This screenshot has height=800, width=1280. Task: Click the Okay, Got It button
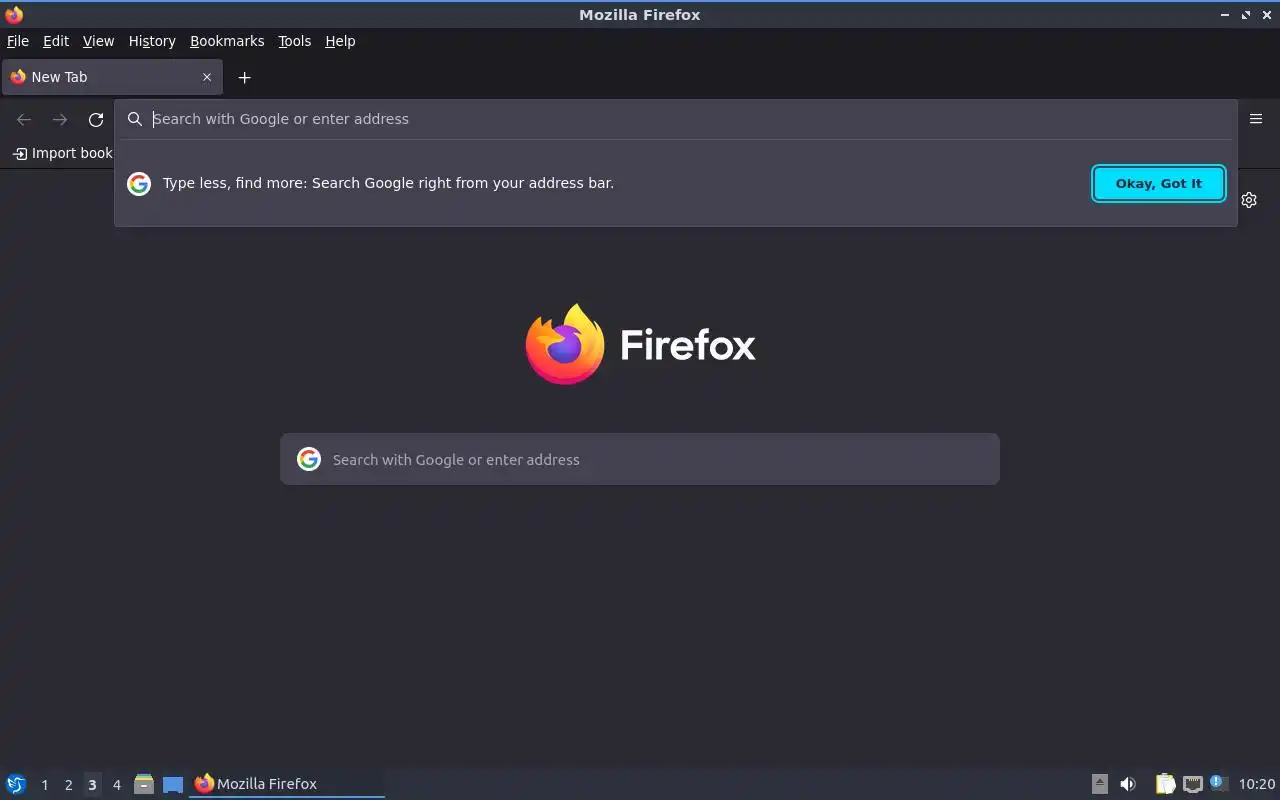[x=1159, y=183]
